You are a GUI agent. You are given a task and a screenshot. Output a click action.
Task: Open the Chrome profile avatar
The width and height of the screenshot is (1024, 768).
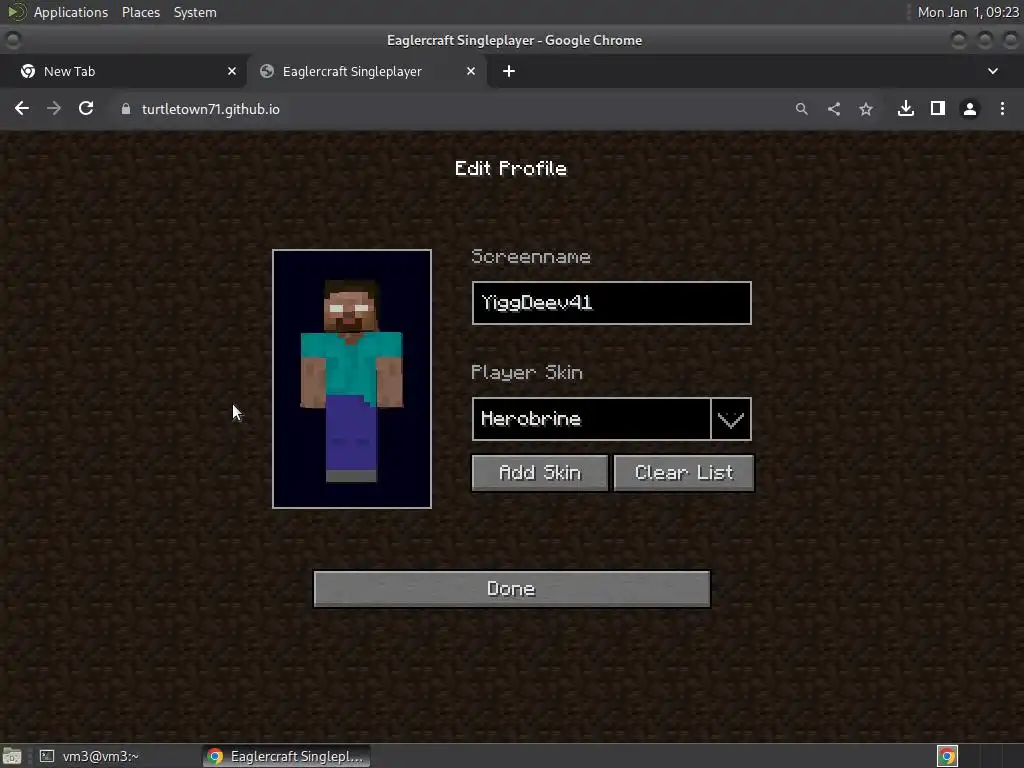[x=970, y=109]
